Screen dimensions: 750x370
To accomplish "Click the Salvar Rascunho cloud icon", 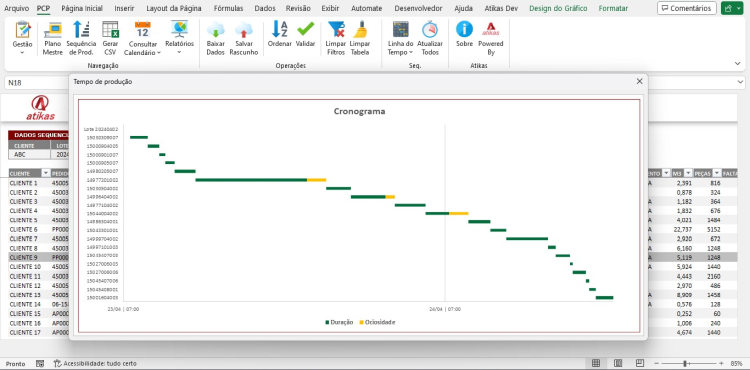I will pos(244,30).
